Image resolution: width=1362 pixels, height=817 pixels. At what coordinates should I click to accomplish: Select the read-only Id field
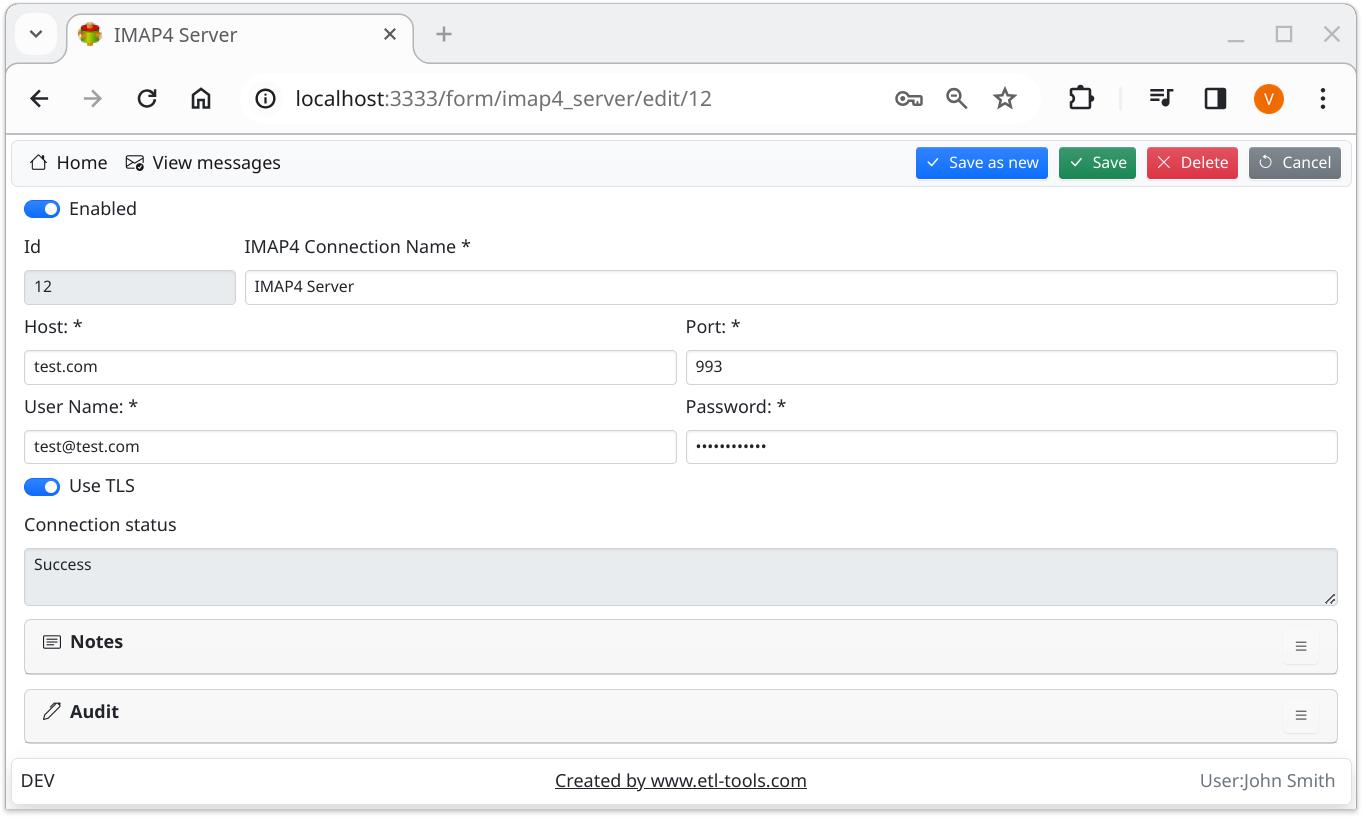(x=130, y=287)
